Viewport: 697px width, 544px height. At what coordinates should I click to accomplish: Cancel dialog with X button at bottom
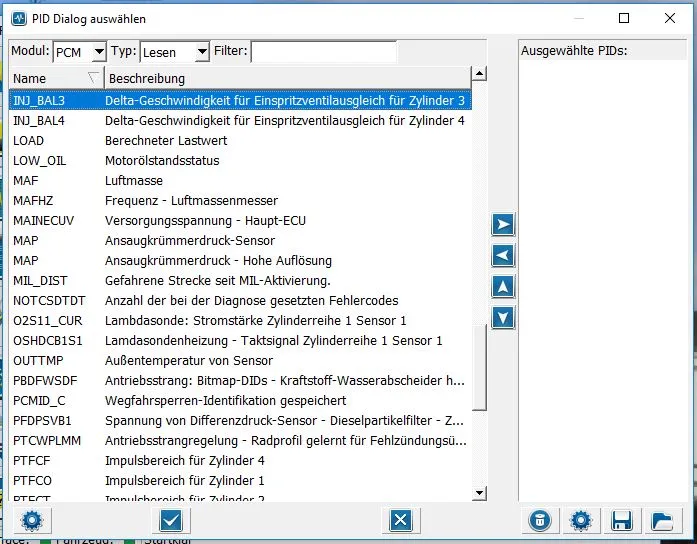[400, 520]
